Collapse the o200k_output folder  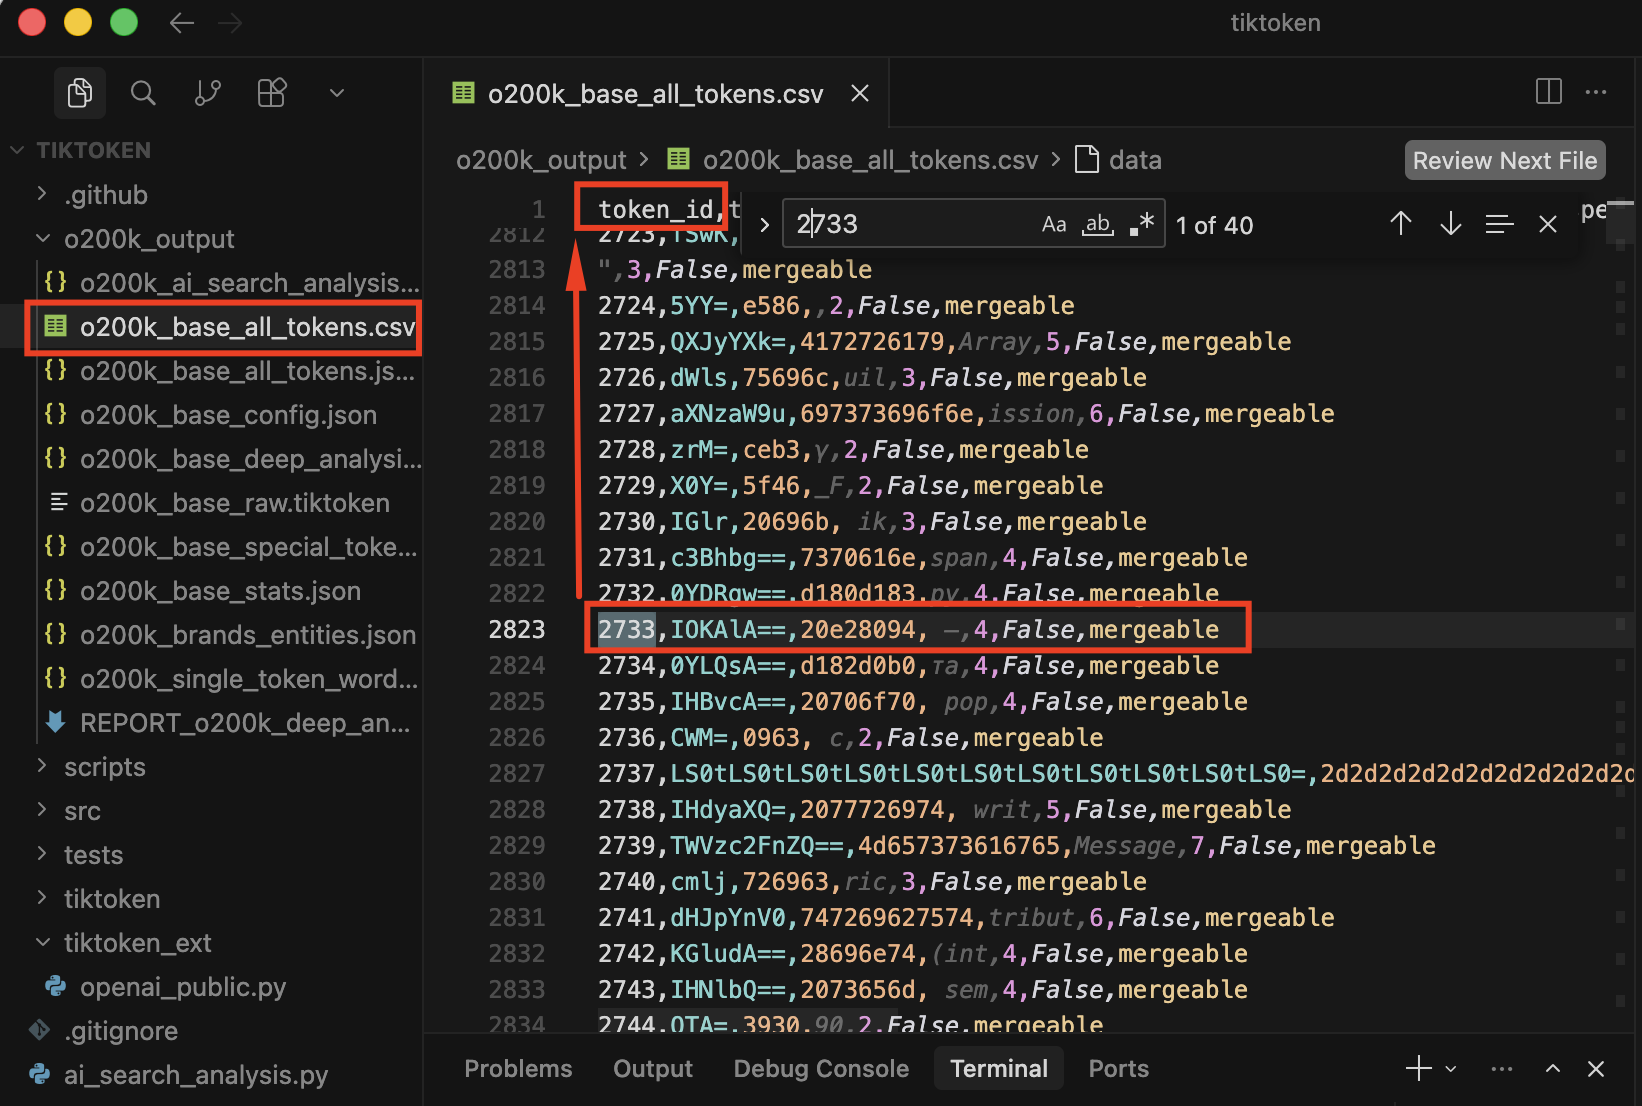(43, 239)
